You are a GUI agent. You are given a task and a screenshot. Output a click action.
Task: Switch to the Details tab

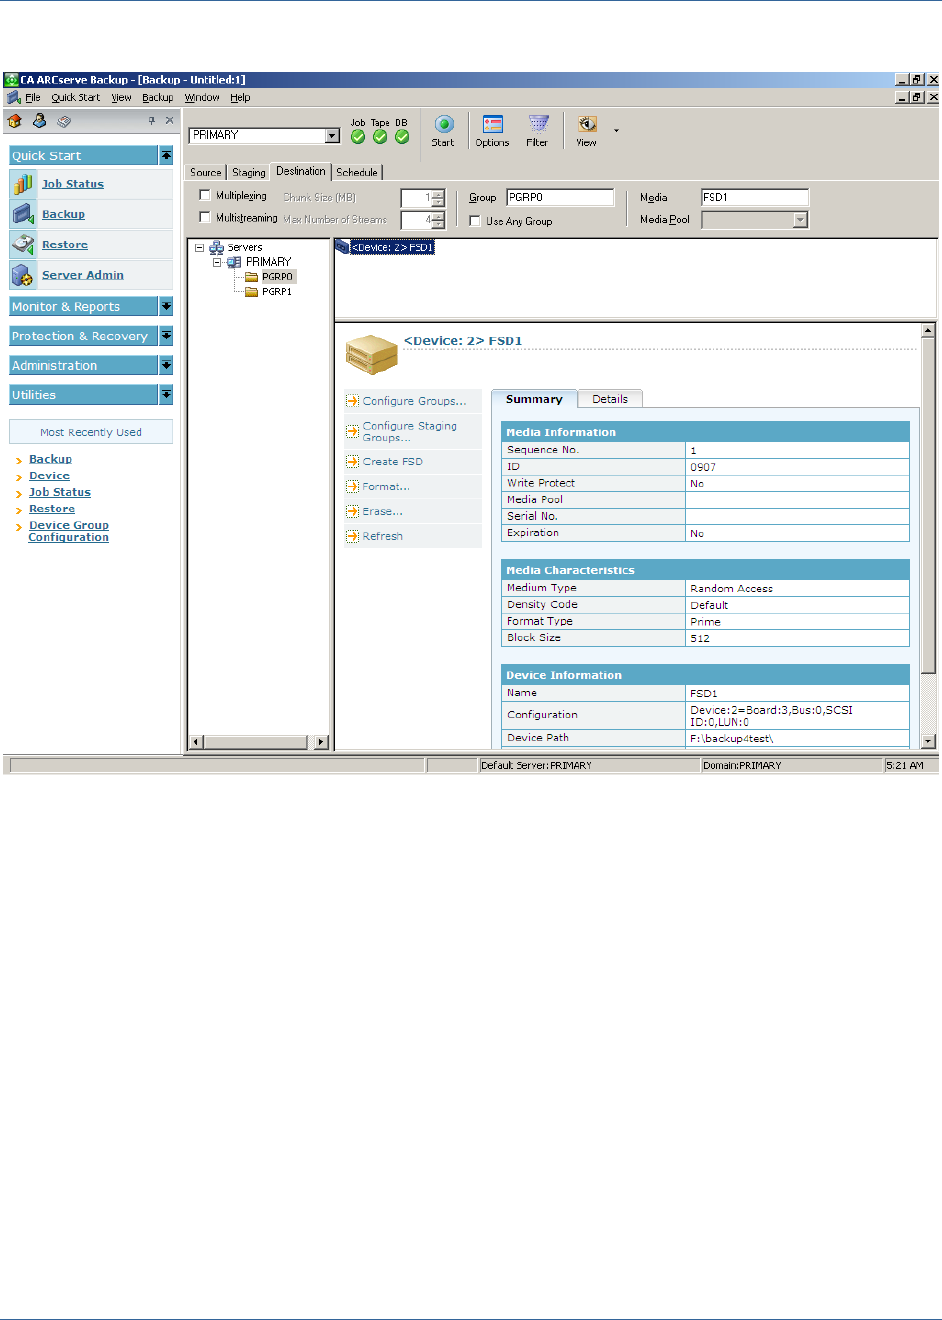point(610,399)
